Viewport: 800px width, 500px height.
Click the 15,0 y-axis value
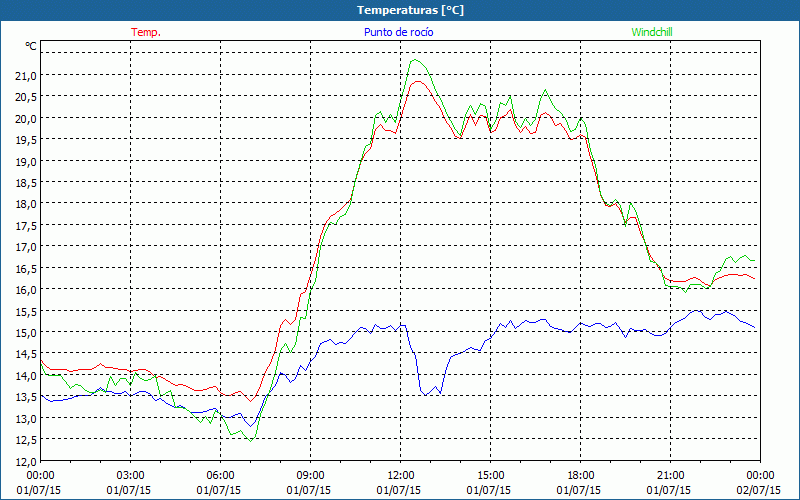[x=27, y=333]
